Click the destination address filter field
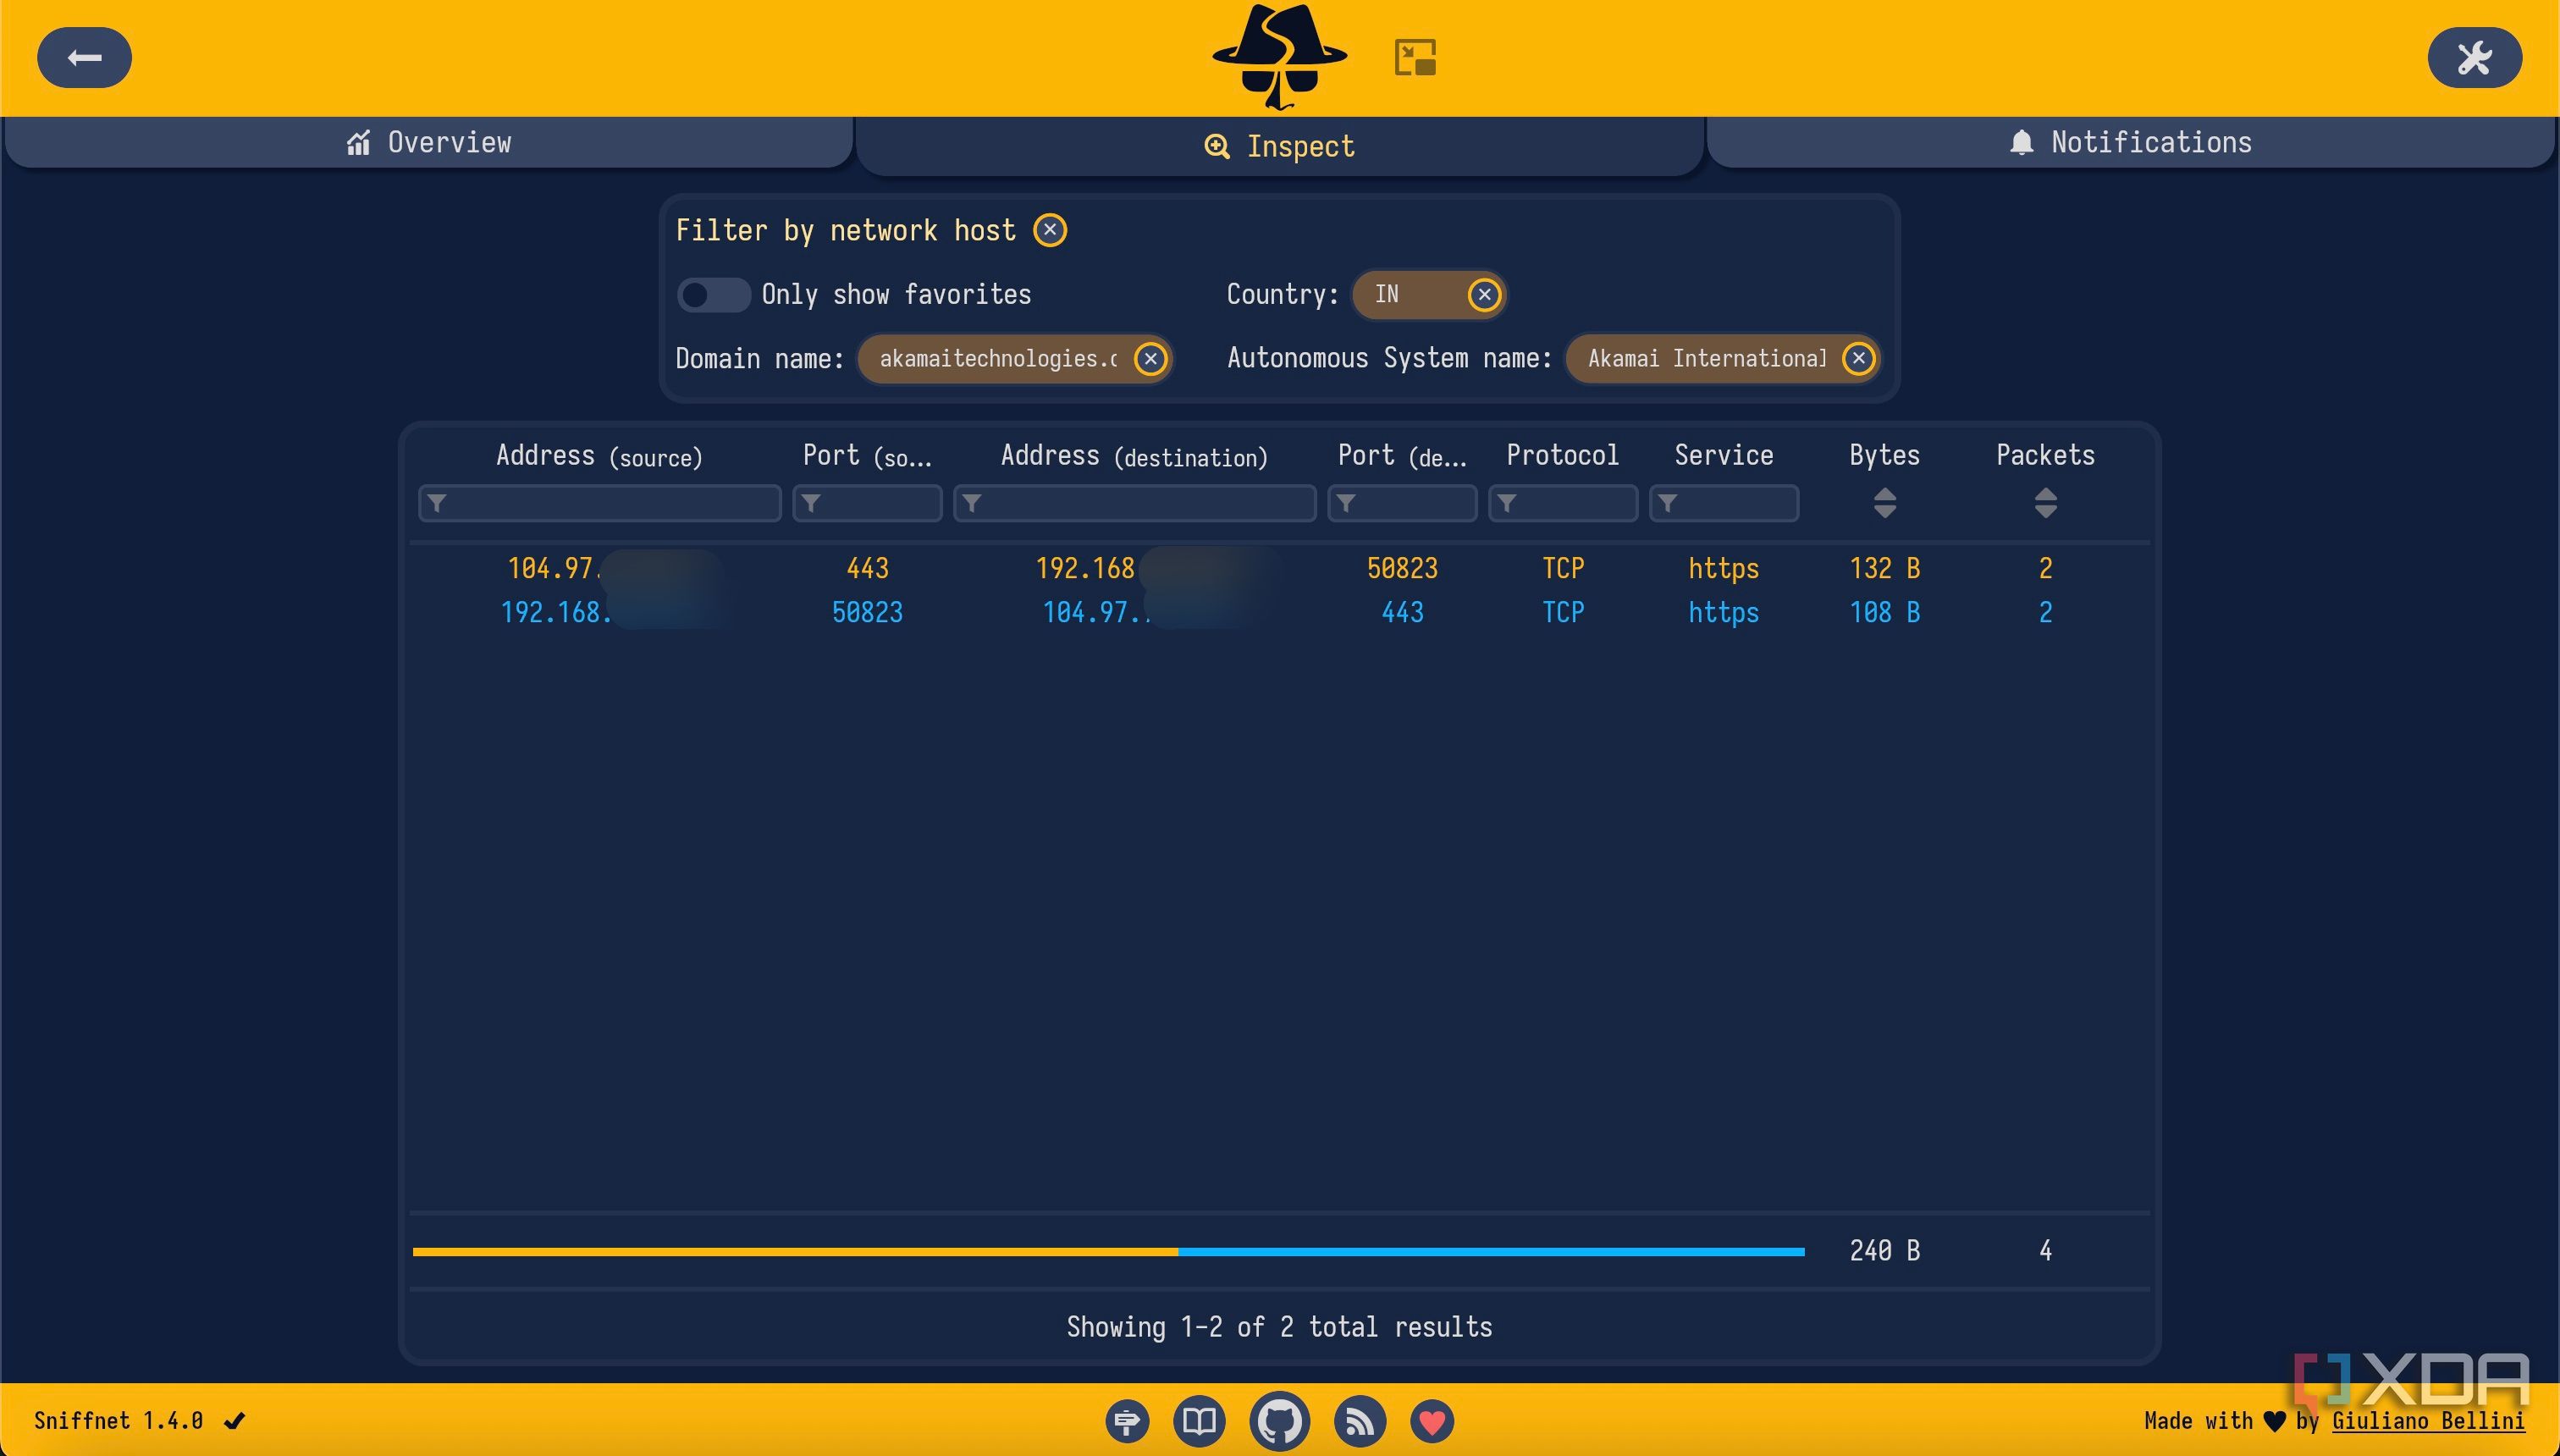The width and height of the screenshot is (2560, 1456). coord(1134,503)
